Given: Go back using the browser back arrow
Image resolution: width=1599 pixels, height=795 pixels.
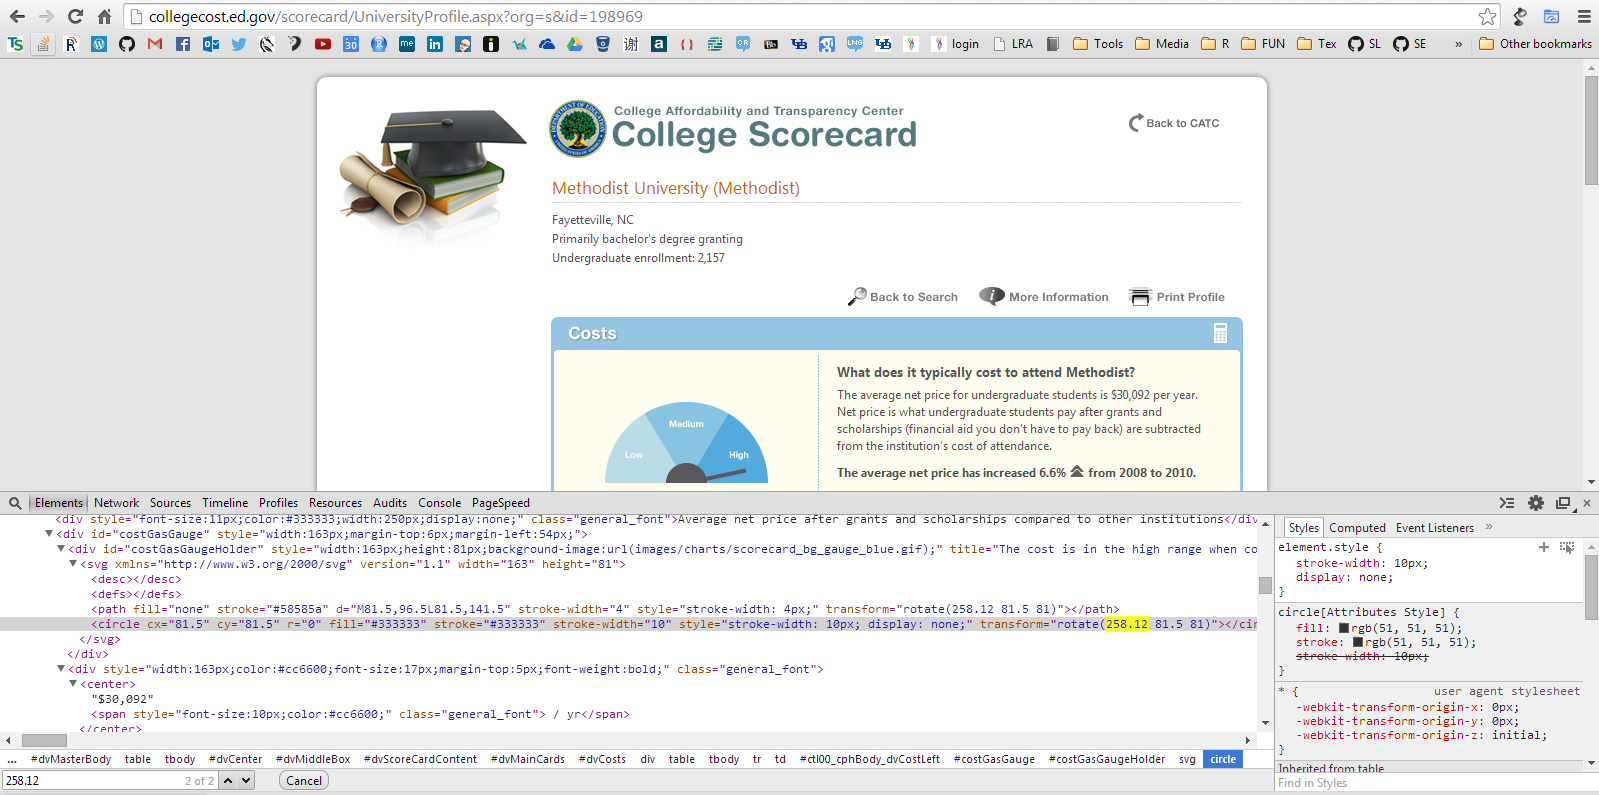Looking at the screenshot, I should coord(17,16).
